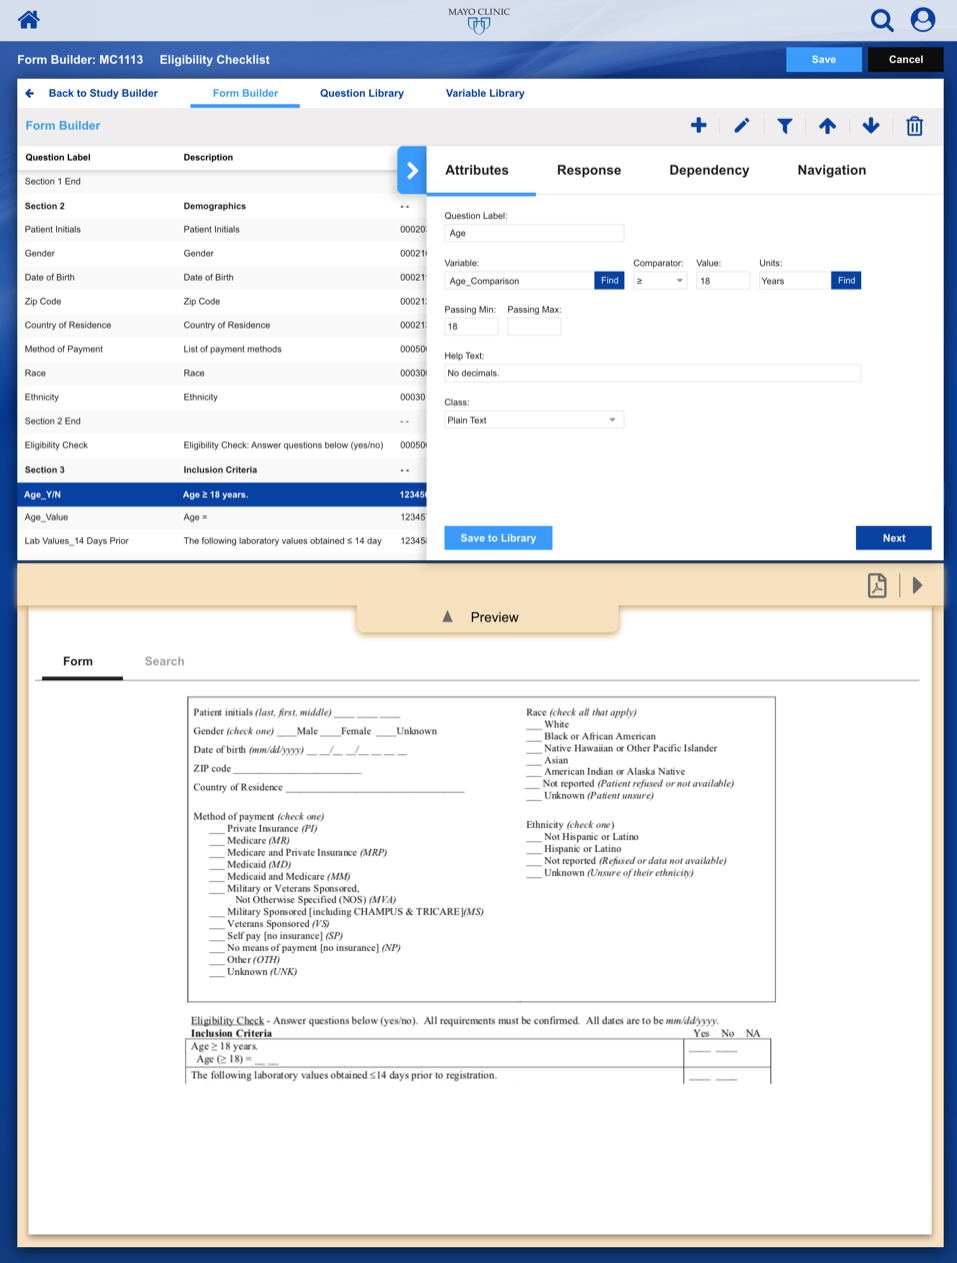
Task: Switch to Form Builder tab
Action: click(245, 93)
